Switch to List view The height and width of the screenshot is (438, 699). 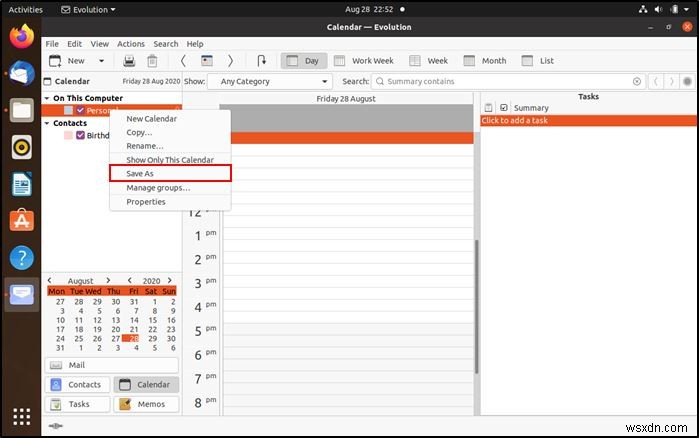[537, 61]
